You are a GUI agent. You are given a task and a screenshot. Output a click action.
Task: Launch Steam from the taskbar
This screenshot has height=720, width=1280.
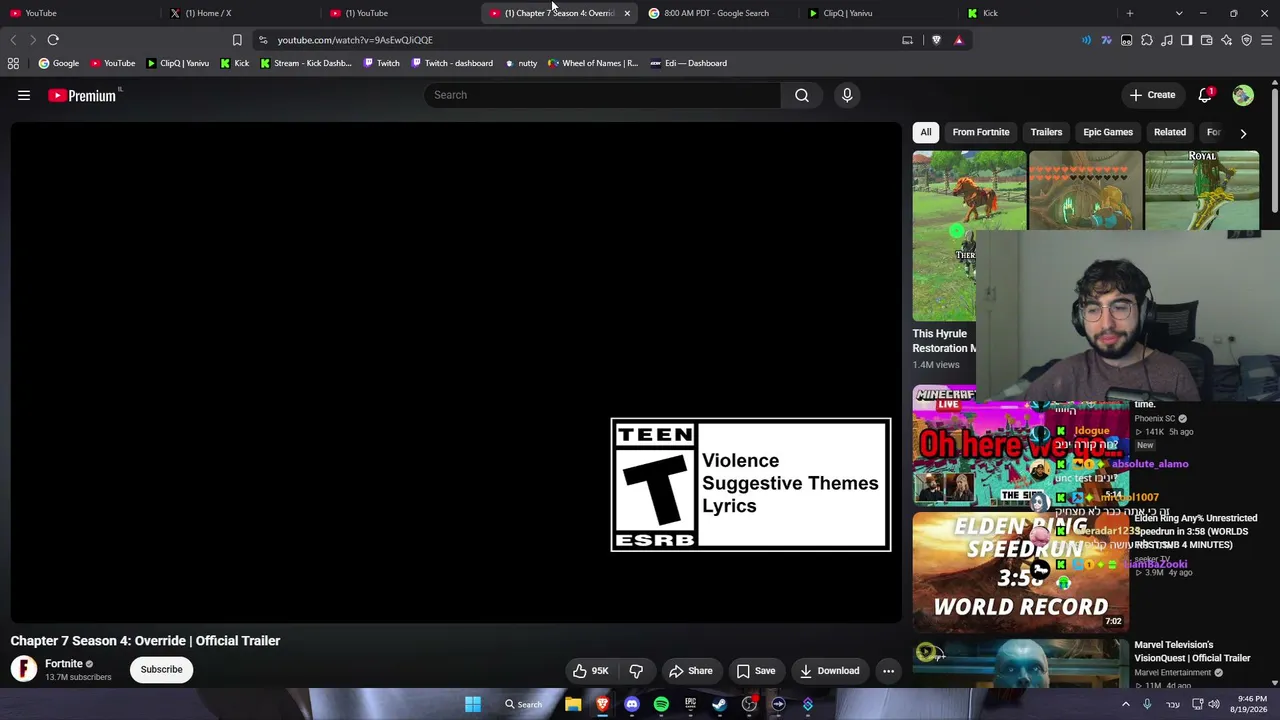point(719,704)
